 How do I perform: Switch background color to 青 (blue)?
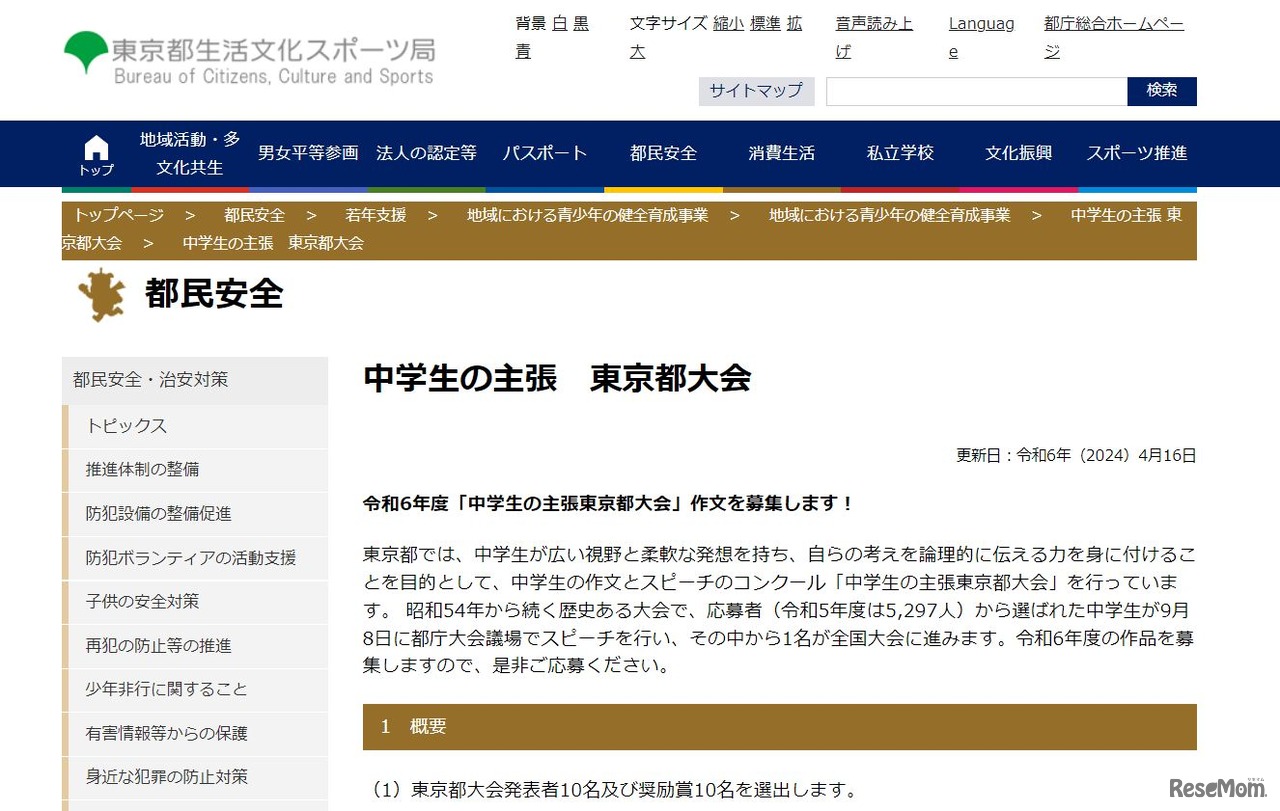[523, 51]
